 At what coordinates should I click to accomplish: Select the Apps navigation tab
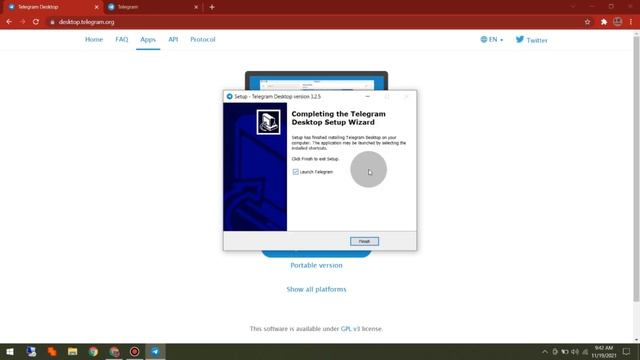coord(148,40)
